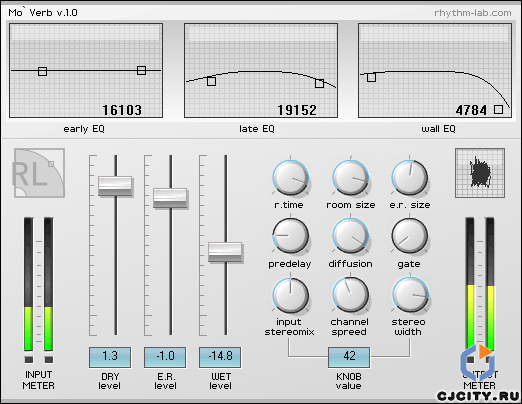This screenshot has width=522, height=404.
Task: Click the KNOB value box showing 42
Action: [x=349, y=357]
